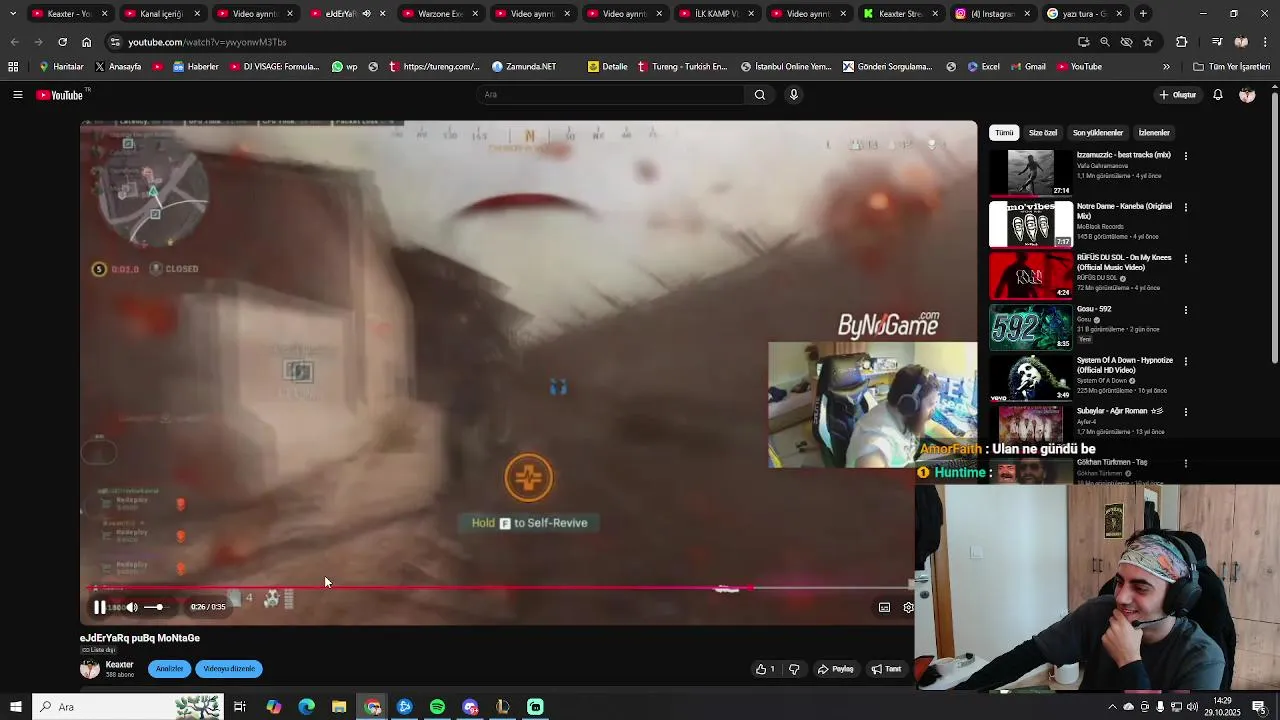Go to the YouTube home logo
The height and width of the screenshot is (720, 1280).
pyautogui.click(x=60, y=95)
